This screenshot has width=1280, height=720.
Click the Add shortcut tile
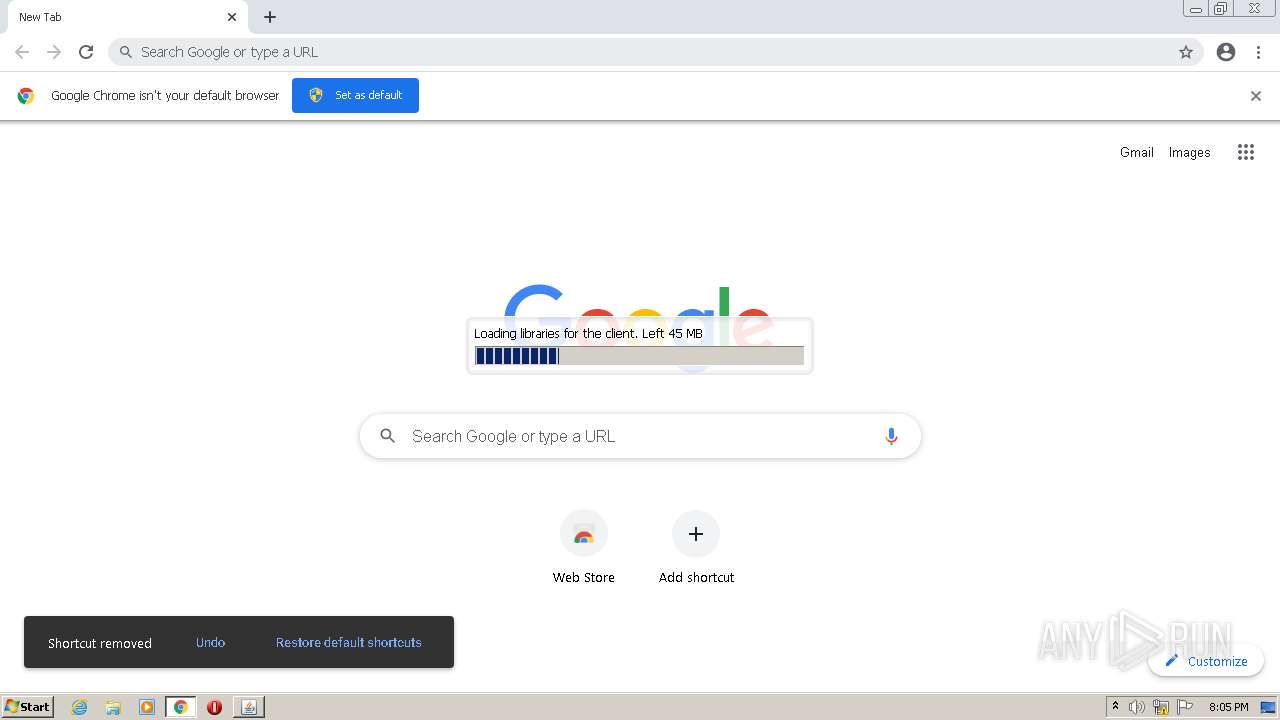click(x=696, y=547)
